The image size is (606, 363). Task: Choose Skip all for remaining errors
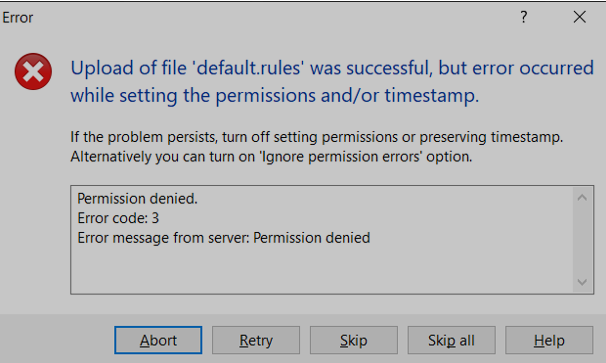(x=451, y=340)
